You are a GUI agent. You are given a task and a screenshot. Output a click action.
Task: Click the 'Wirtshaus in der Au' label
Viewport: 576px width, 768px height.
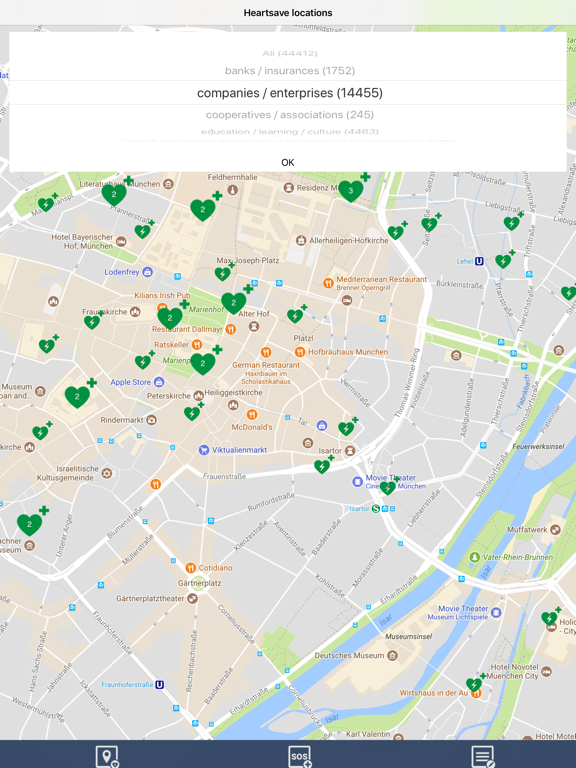click(x=433, y=693)
